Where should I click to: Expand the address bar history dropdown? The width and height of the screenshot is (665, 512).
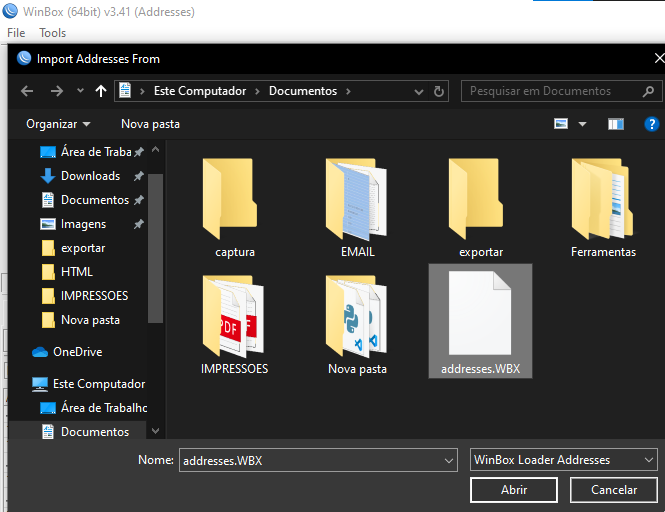tap(419, 92)
